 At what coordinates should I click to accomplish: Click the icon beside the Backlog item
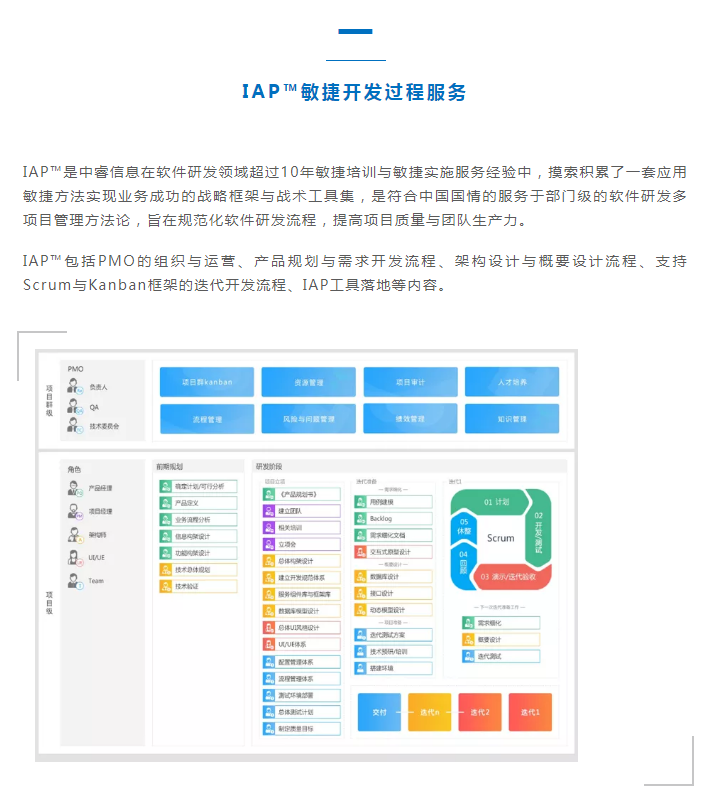click(362, 519)
